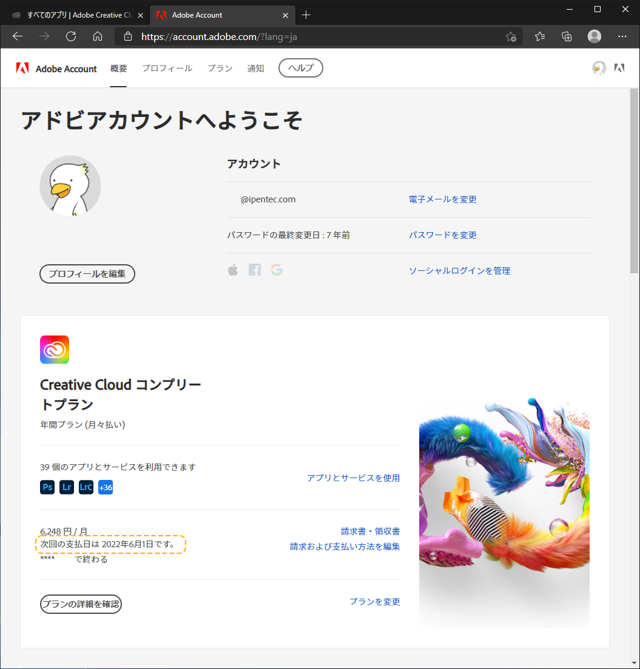Click the browser forward arrow
640x669 pixels.
point(44,37)
